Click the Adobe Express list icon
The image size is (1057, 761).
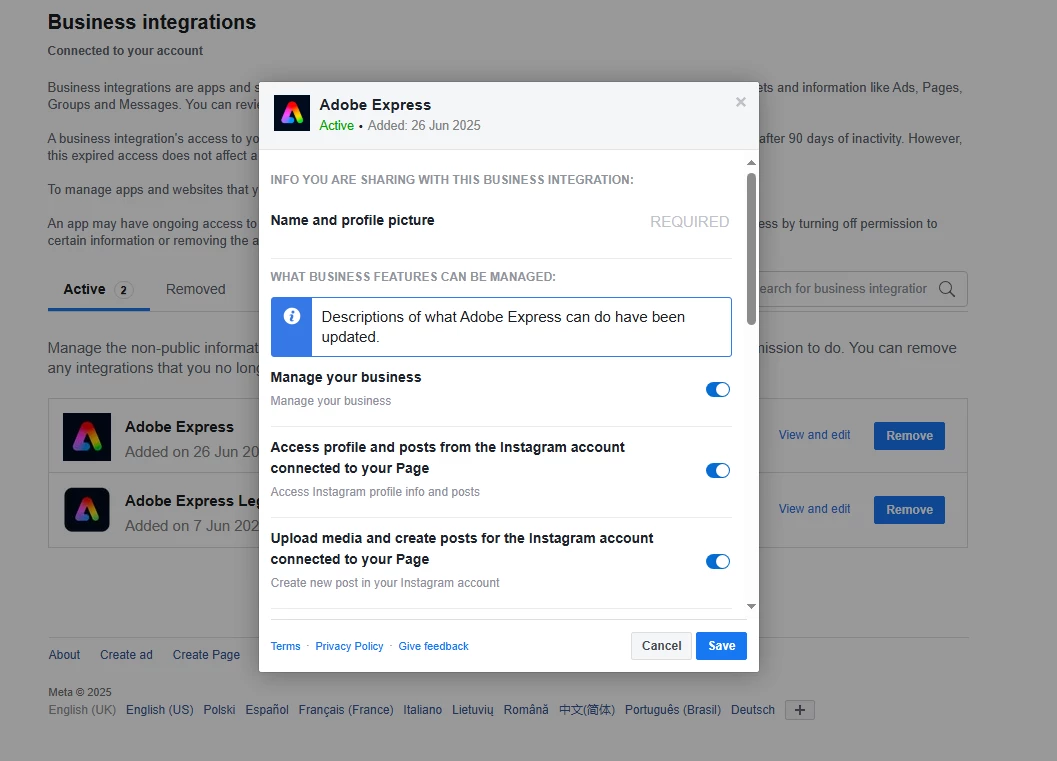click(x=87, y=437)
